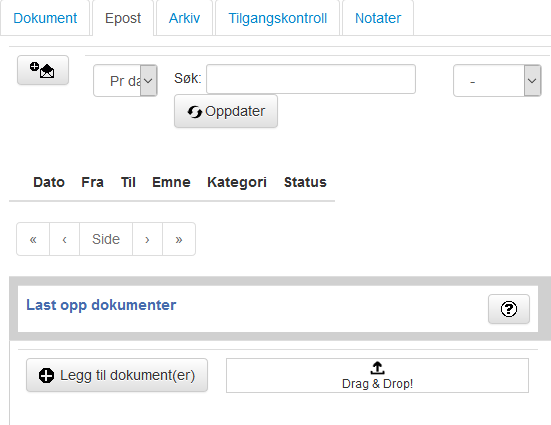Sort by the Dato column header
This screenshot has width=551, height=425.
pyautogui.click(x=49, y=182)
